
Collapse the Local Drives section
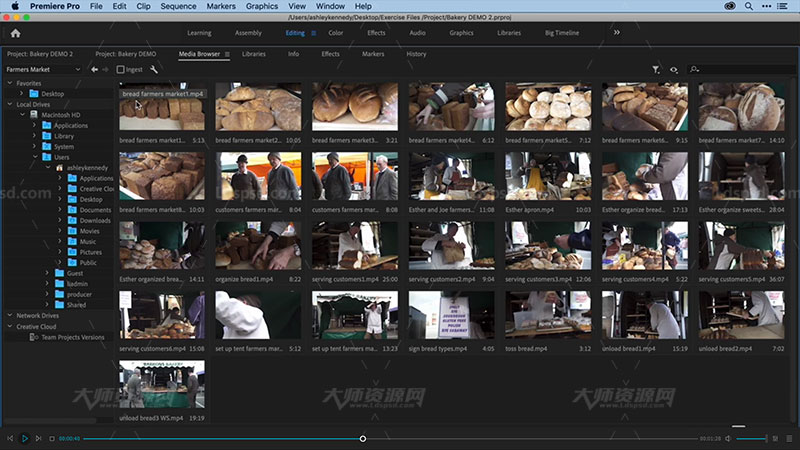pyautogui.click(x=10, y=104)
